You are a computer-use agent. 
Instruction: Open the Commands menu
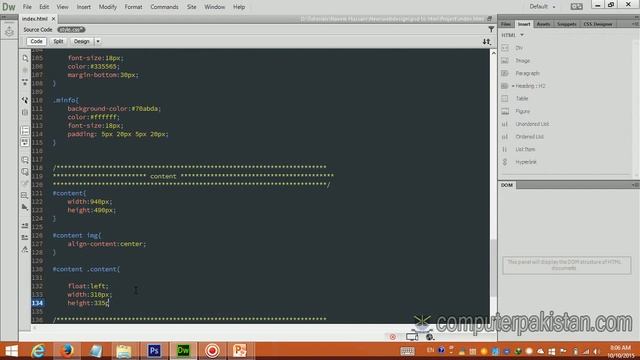[x=164, y=7]
